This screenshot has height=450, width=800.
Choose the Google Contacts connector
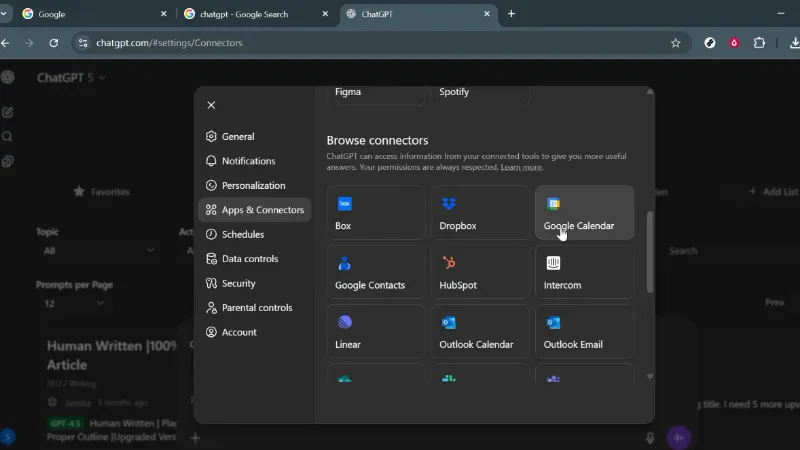[375, 272]
